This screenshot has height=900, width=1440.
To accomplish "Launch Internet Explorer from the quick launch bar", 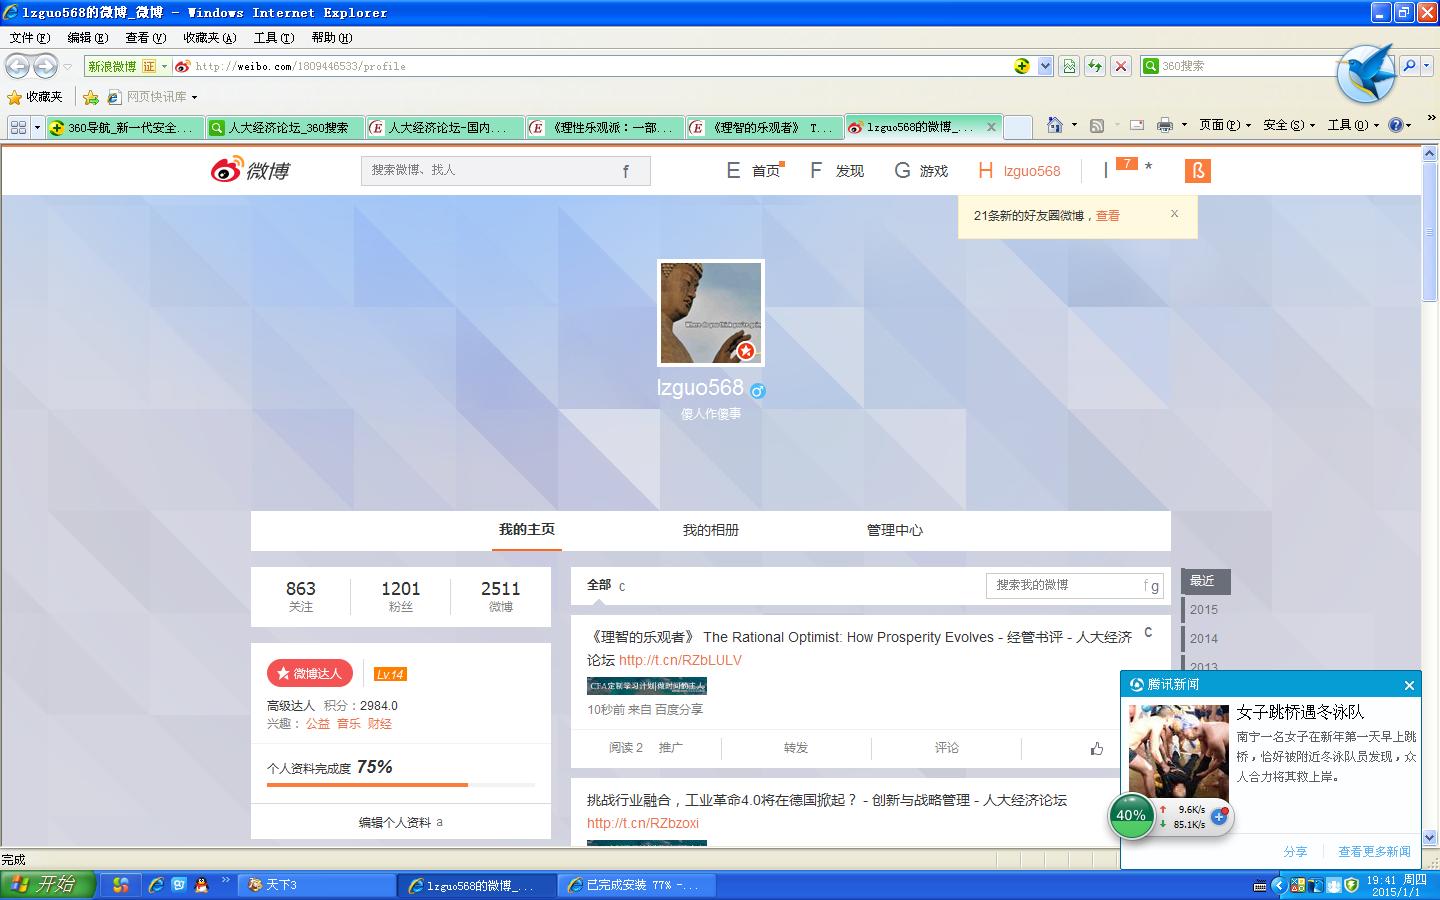I will pyautogui.click(x=156, y=885).
